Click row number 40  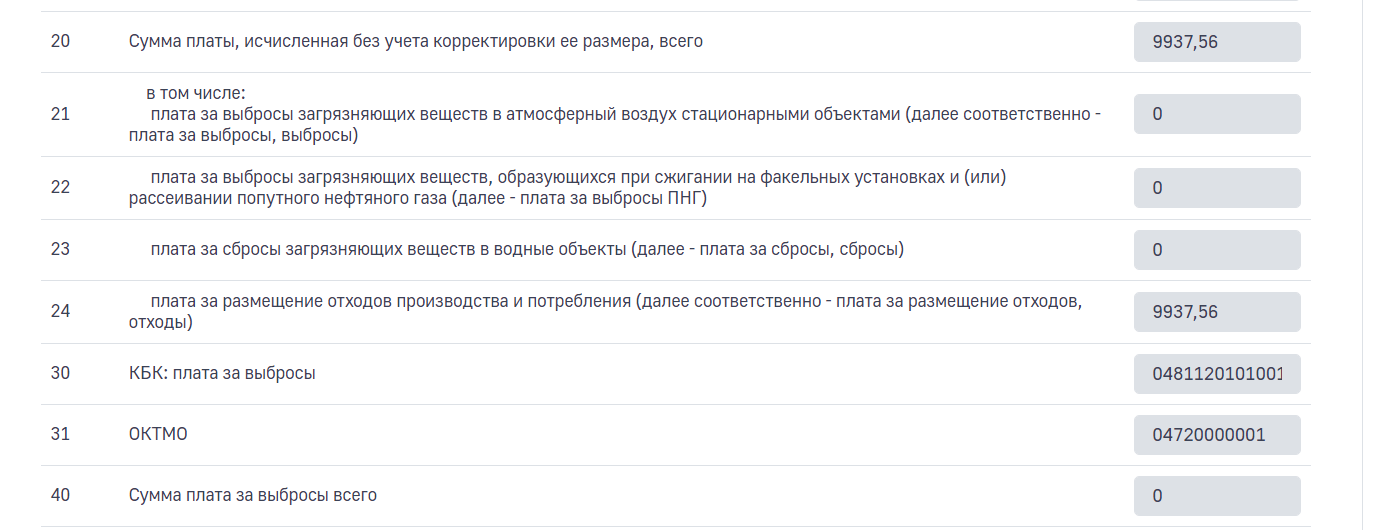[x=60, y=495]
